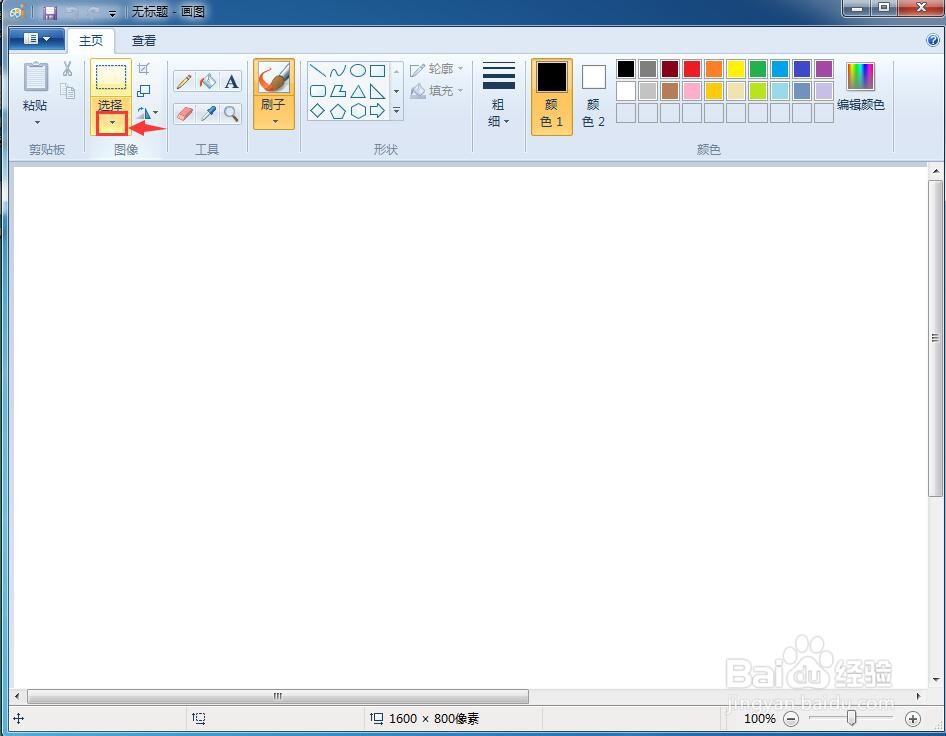The image size is (946, 736).
Task: Click the Help question mark icon
Action: coord(933,40)
